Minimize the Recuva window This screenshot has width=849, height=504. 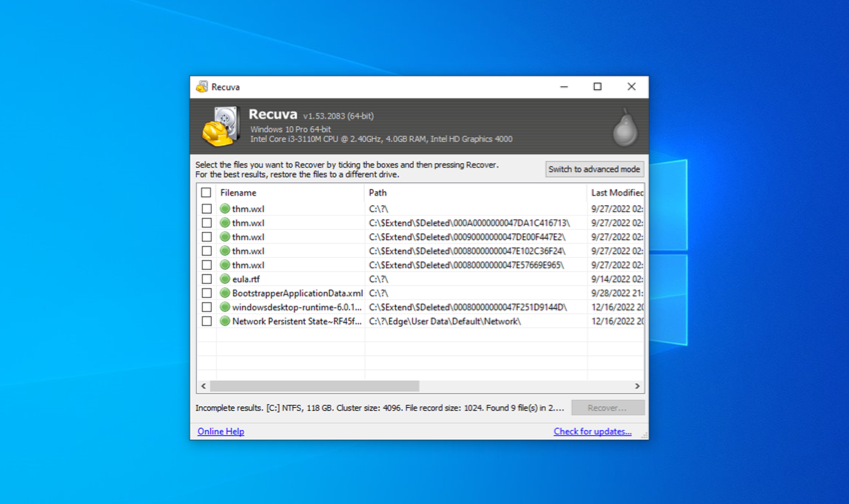pyautogui.click(x=564, y=87)
